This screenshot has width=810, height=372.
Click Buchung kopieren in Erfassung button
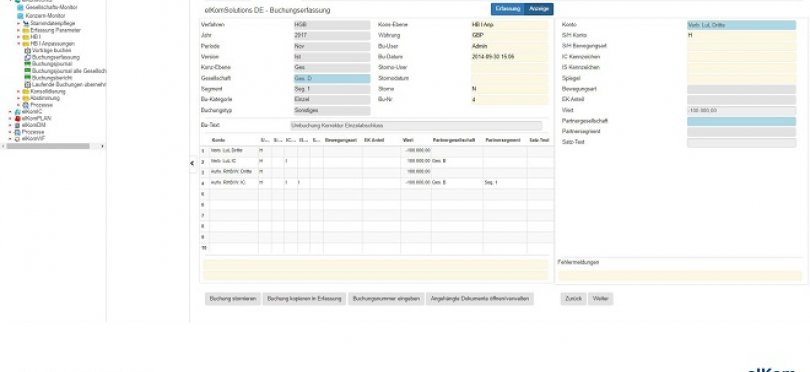tap(304, 299)
